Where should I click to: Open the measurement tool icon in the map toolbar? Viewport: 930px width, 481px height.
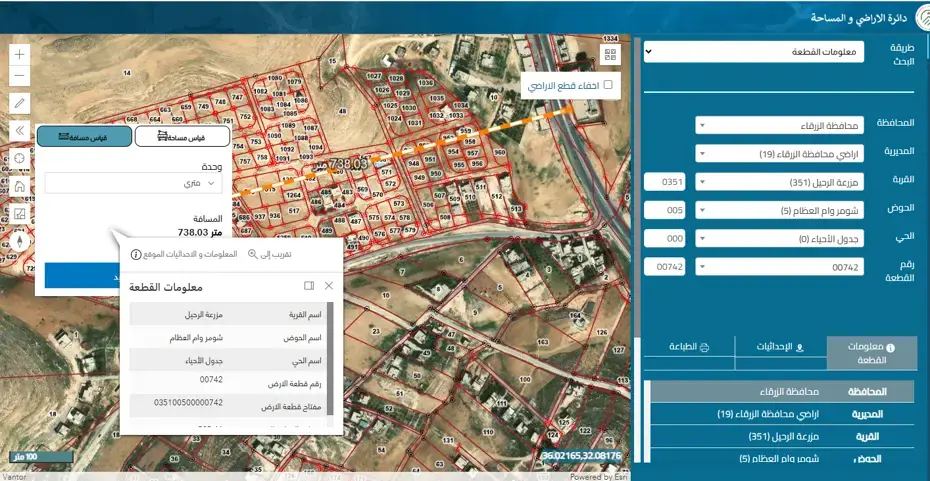pos(20,214)
